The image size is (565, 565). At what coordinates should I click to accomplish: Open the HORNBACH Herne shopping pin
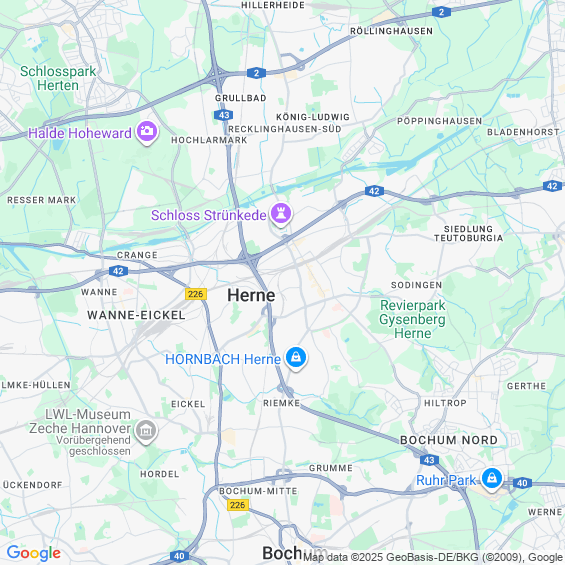[x=296, y=358]
